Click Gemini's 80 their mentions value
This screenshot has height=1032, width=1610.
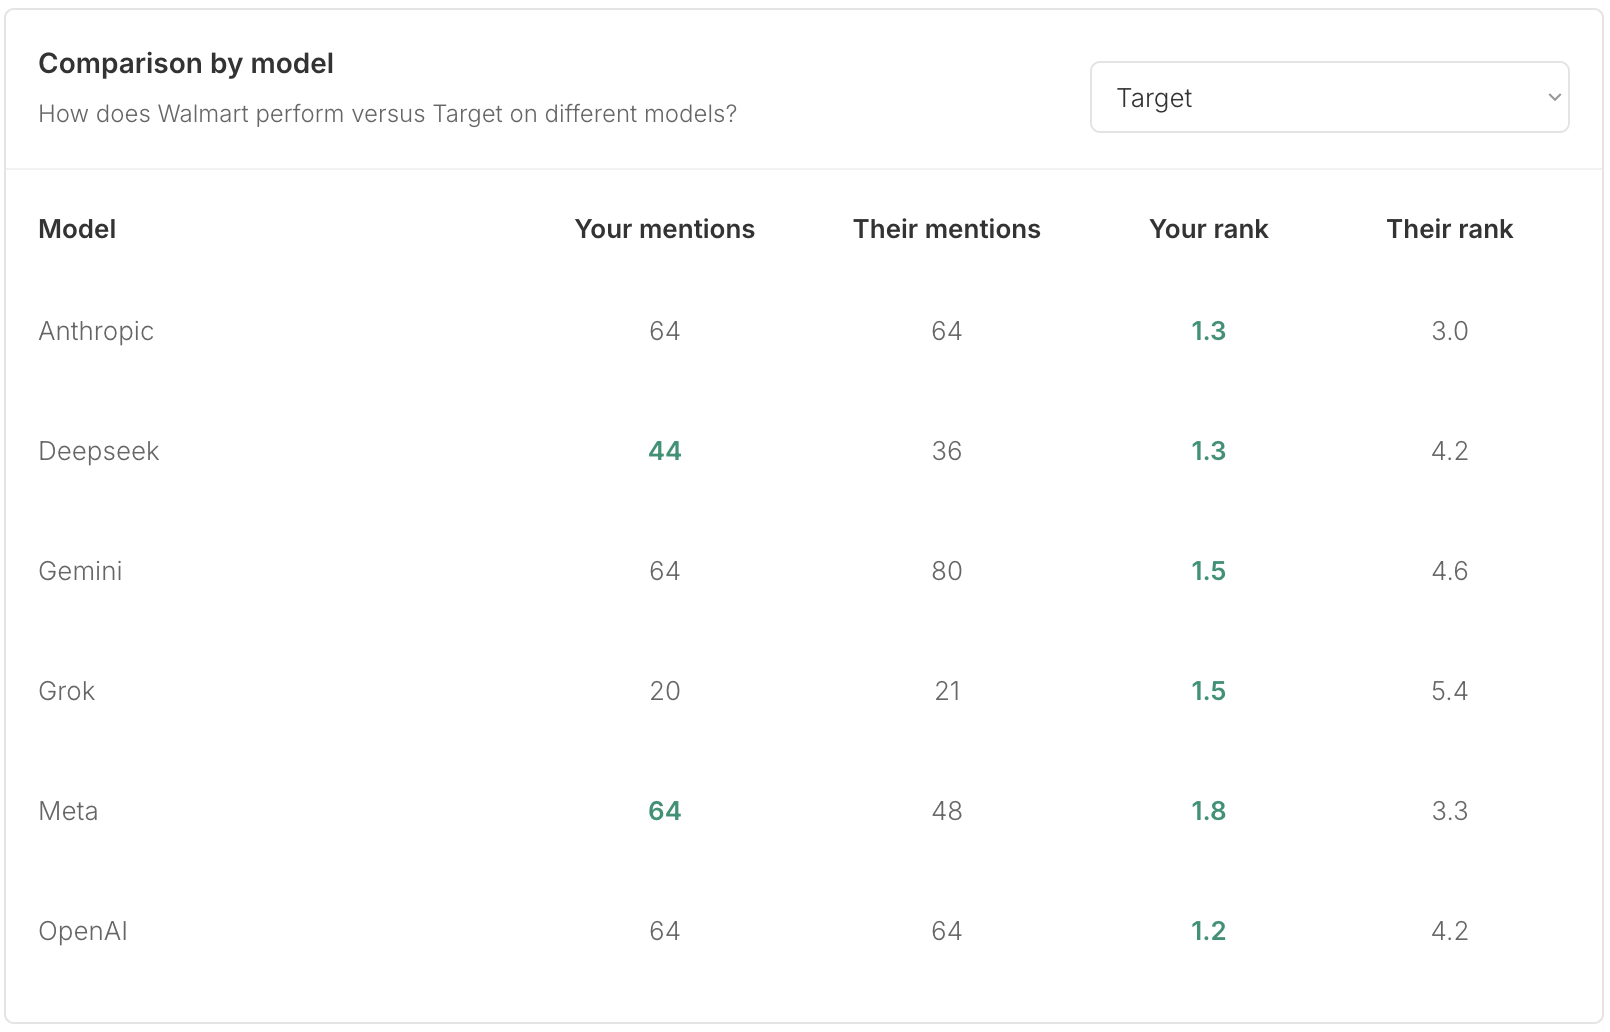pos(946,571)
